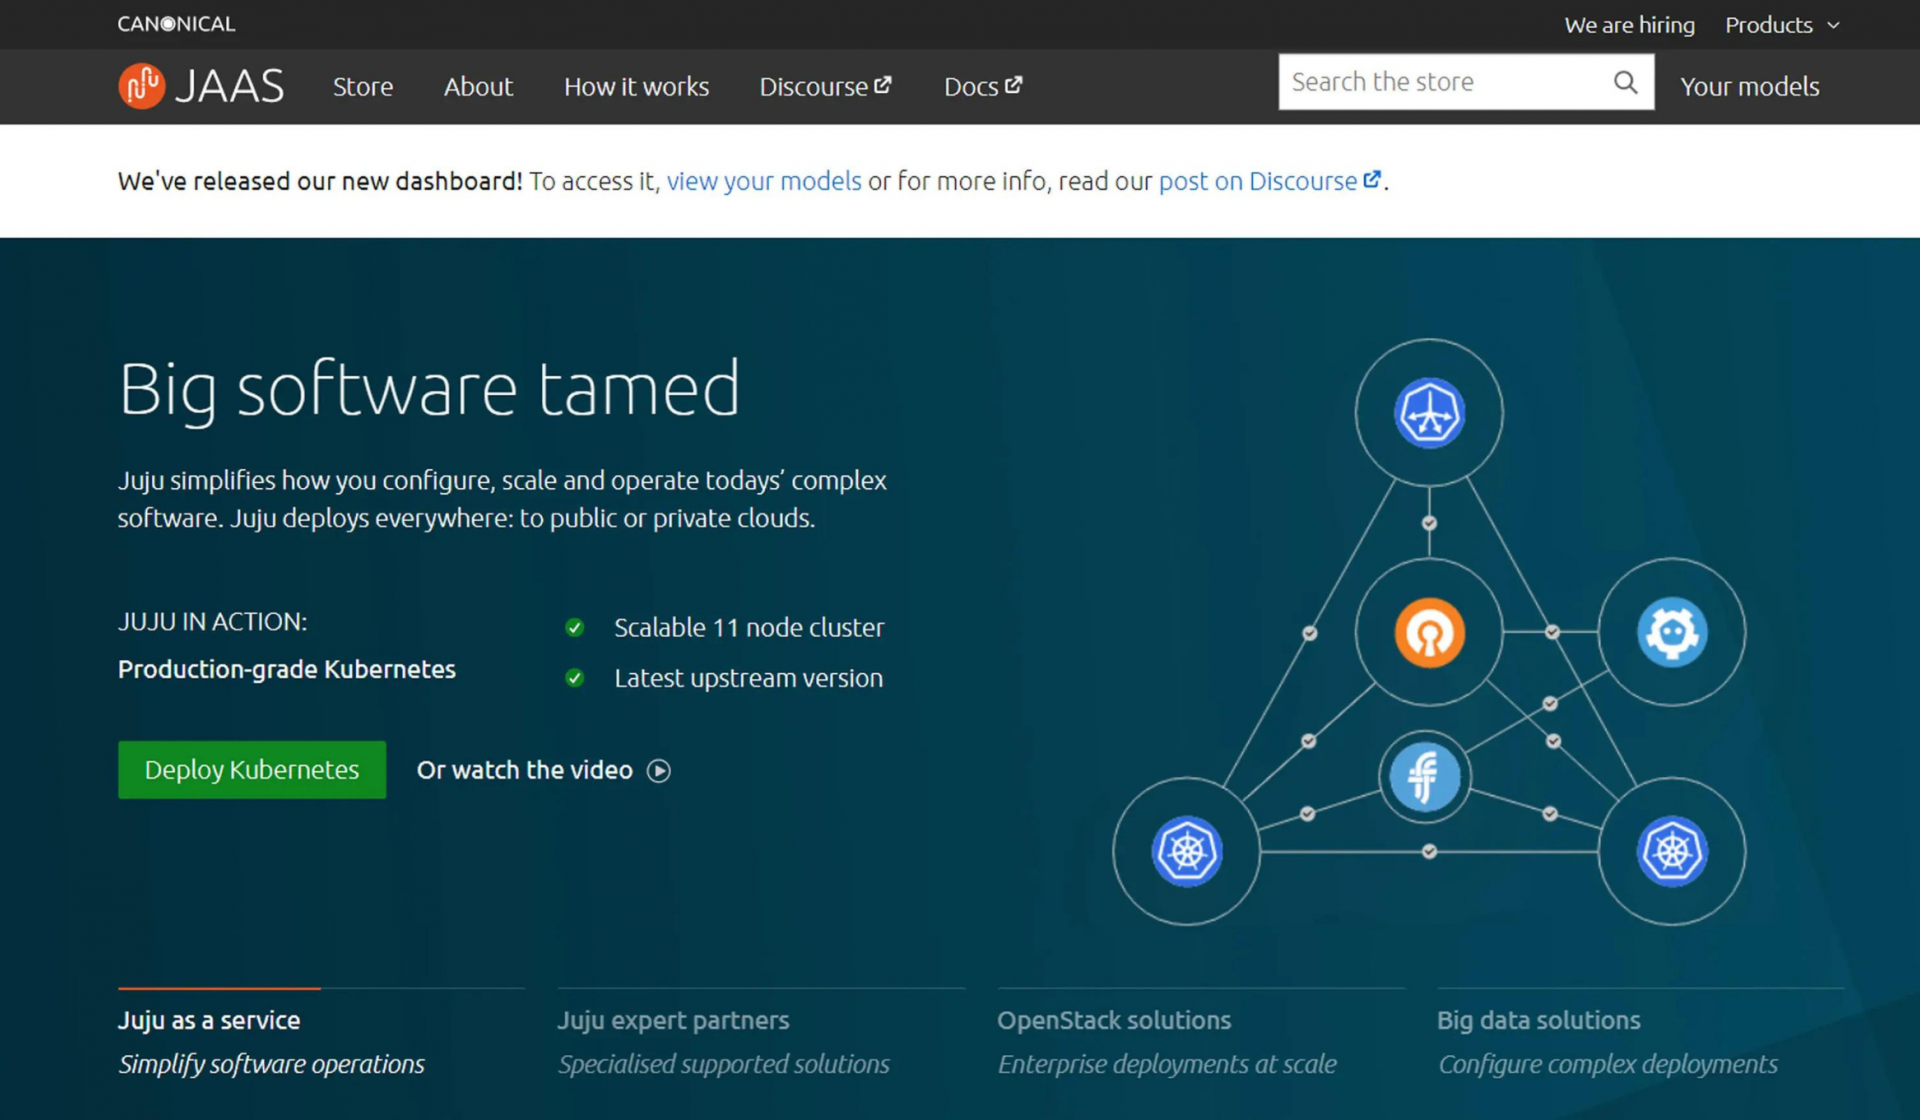Click the Filebeat icon at the diagram center
Viewport: 1920px width, 1120px height.
coord(1426,778)
